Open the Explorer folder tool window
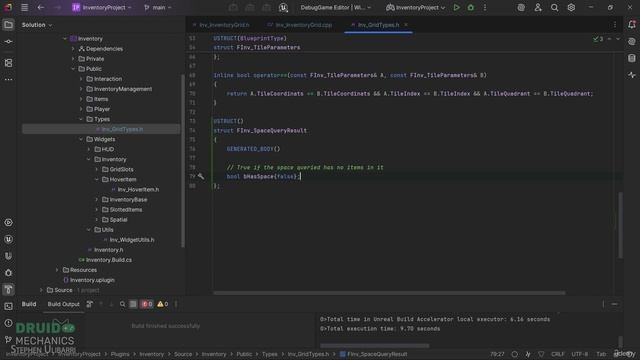This screenshot has width=640, height=360. pos(8,25)
